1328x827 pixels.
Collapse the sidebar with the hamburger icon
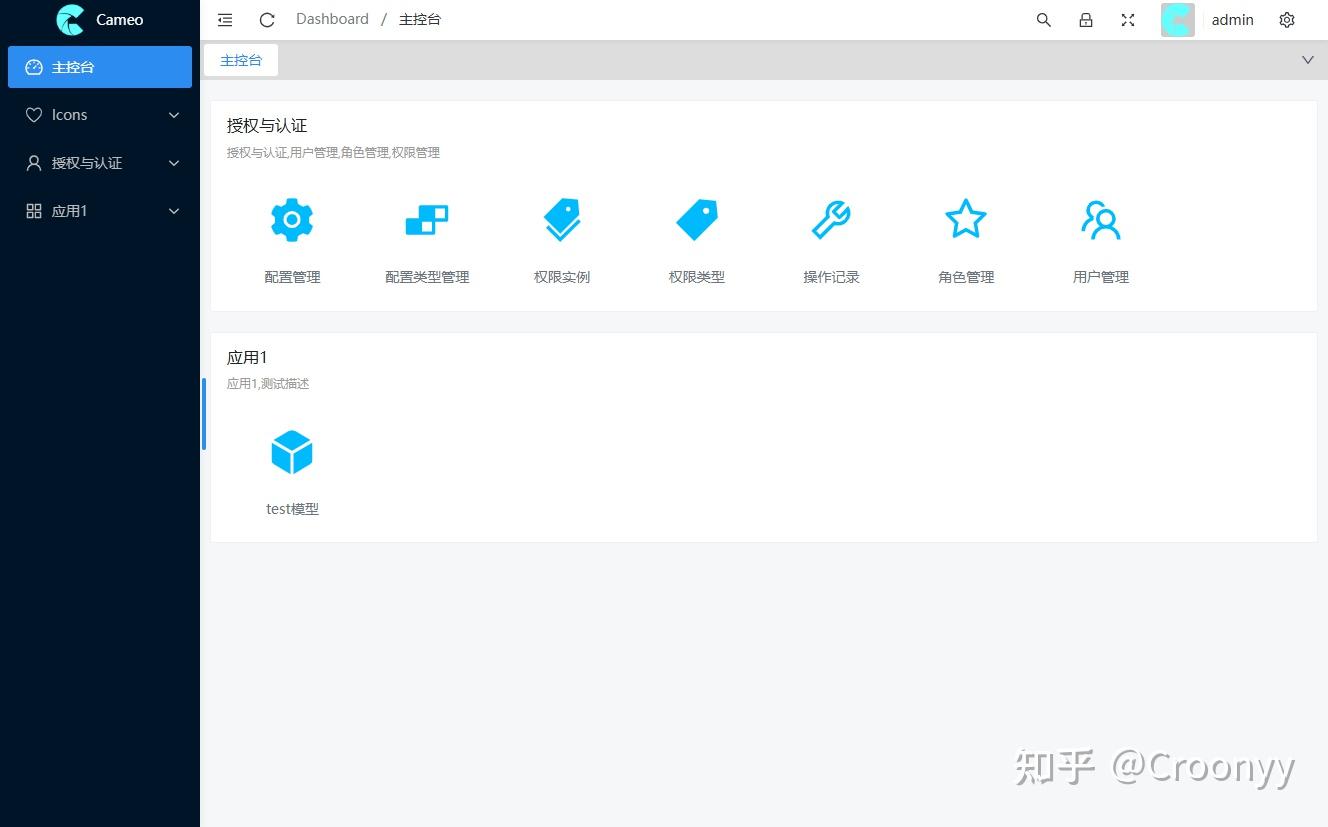coord(224,19)
